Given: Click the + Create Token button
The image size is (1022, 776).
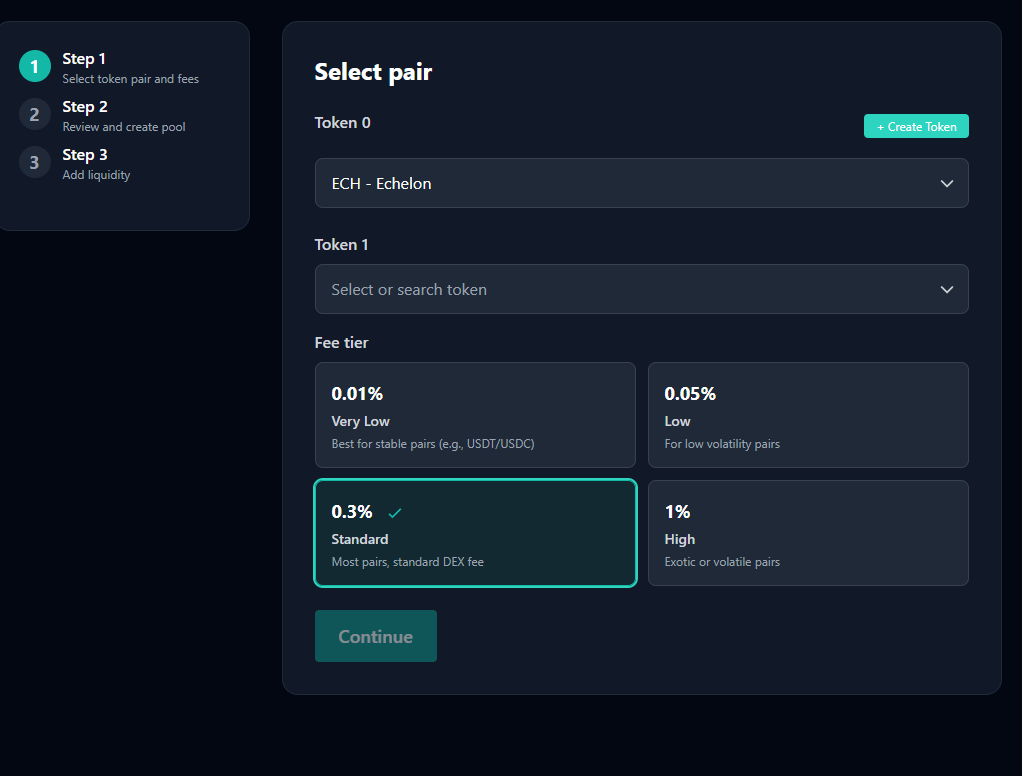Looking at the screenshot, I should click(x=916, y=127).
